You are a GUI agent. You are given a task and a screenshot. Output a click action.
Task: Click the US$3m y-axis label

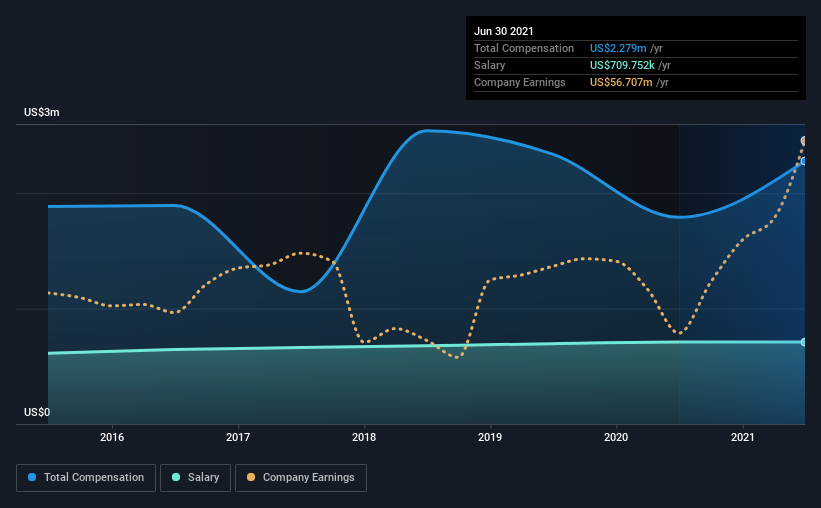(x=42, y=113)
